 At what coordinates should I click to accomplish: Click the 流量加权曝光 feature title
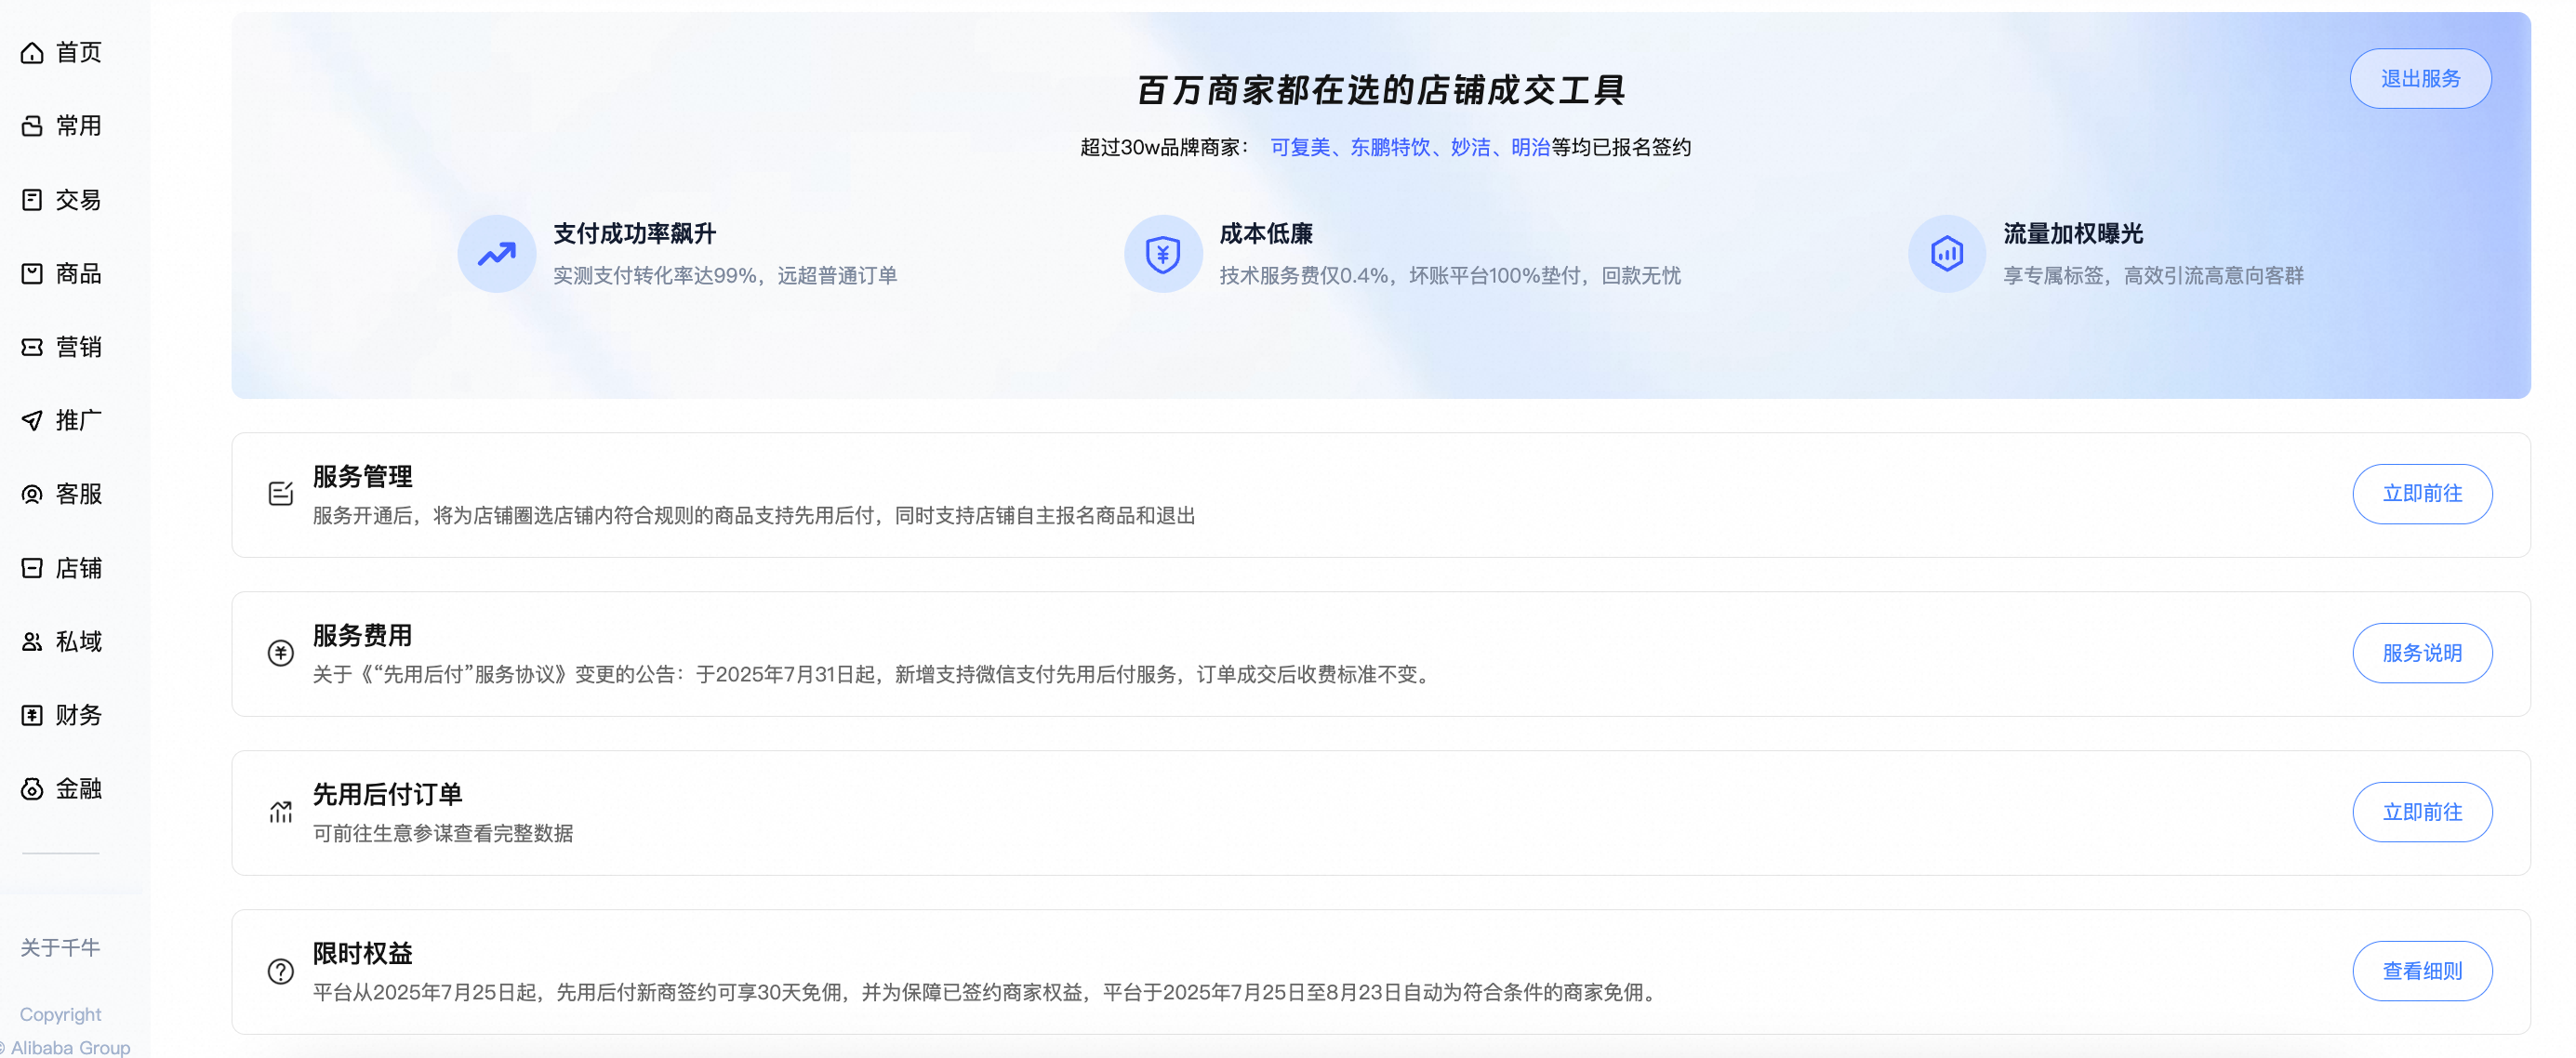pos(2073,234)
